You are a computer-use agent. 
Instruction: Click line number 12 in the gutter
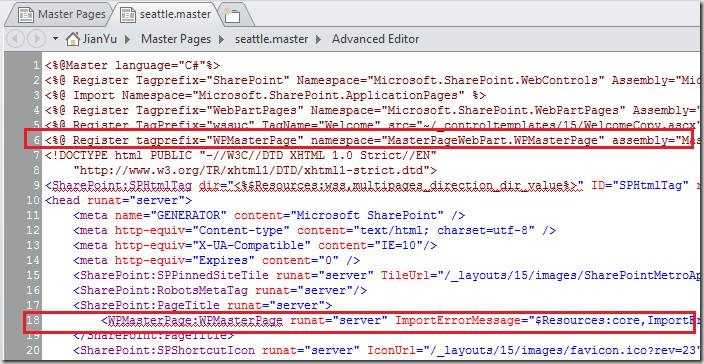coord(33,230)
